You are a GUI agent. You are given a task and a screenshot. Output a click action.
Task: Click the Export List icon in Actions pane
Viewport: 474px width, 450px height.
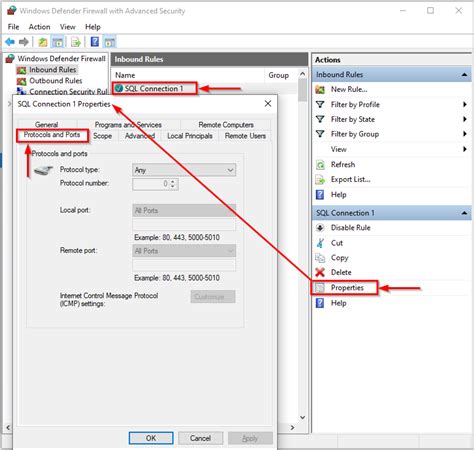320,180
